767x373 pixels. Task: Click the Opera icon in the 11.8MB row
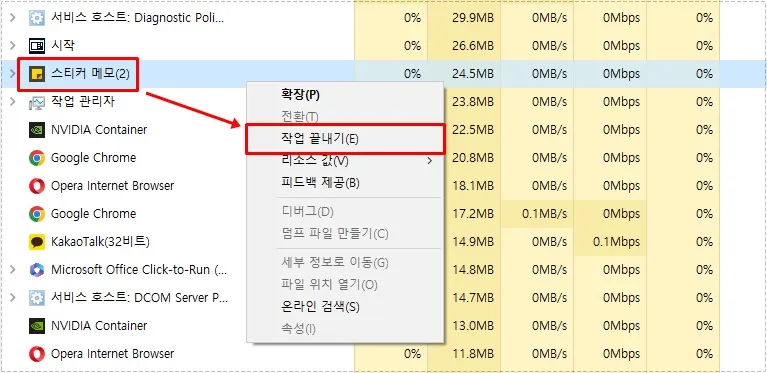[x=37, y=353]
